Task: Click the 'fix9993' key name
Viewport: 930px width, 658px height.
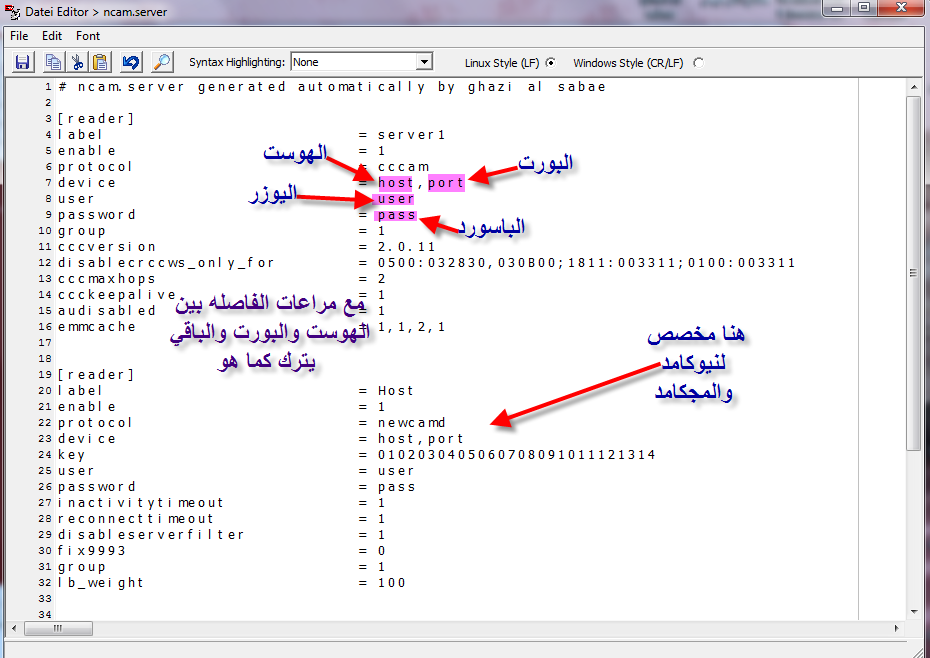Action: tap(92, 551)
